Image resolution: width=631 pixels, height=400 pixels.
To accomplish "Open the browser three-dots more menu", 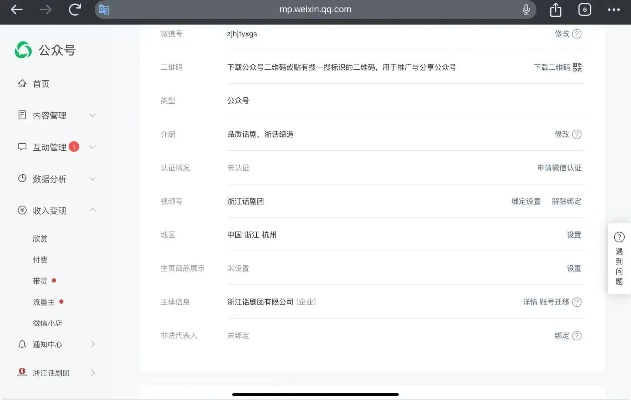I will tap(614, 9).
